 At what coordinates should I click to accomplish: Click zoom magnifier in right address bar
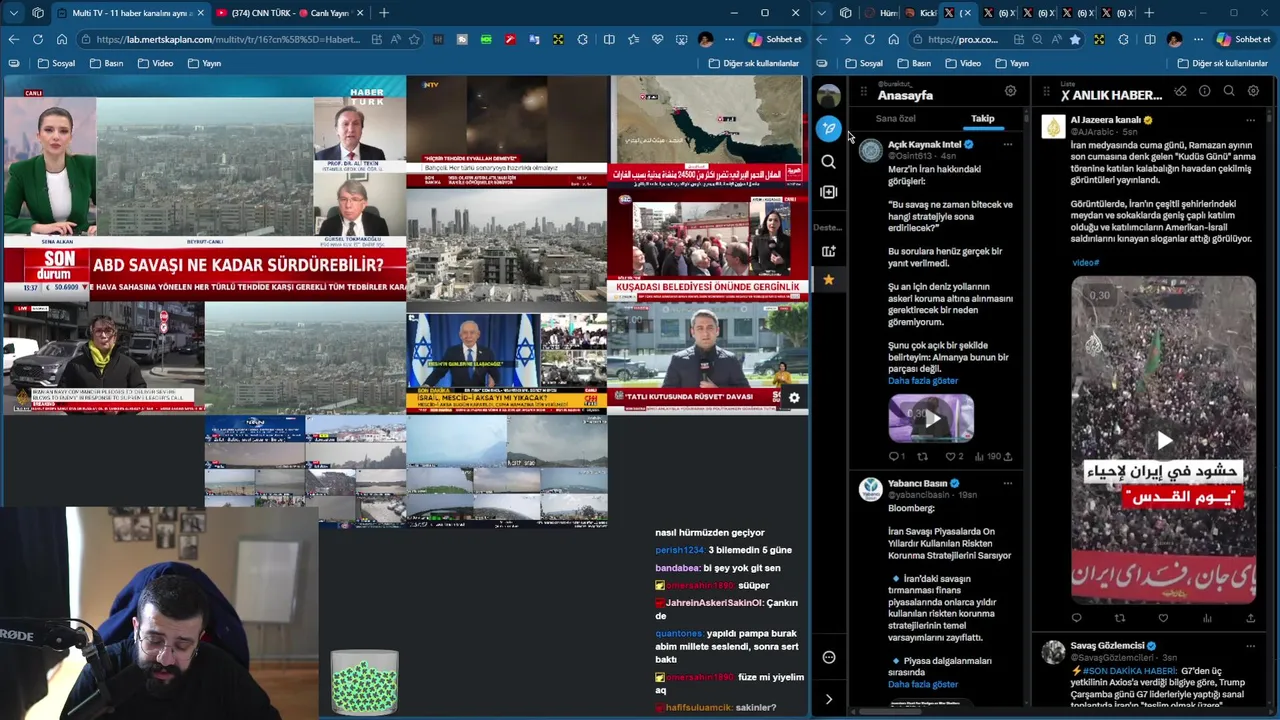pyautogui.click(x=1037, y=39)
